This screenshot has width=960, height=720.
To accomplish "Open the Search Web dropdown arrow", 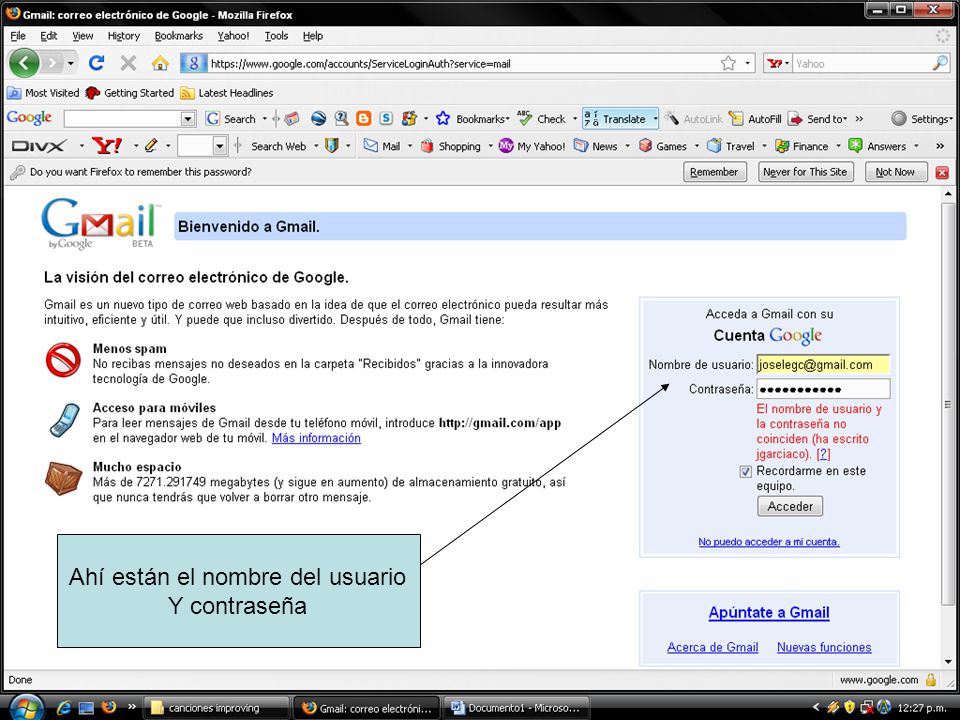I will (x=316, y=146).
